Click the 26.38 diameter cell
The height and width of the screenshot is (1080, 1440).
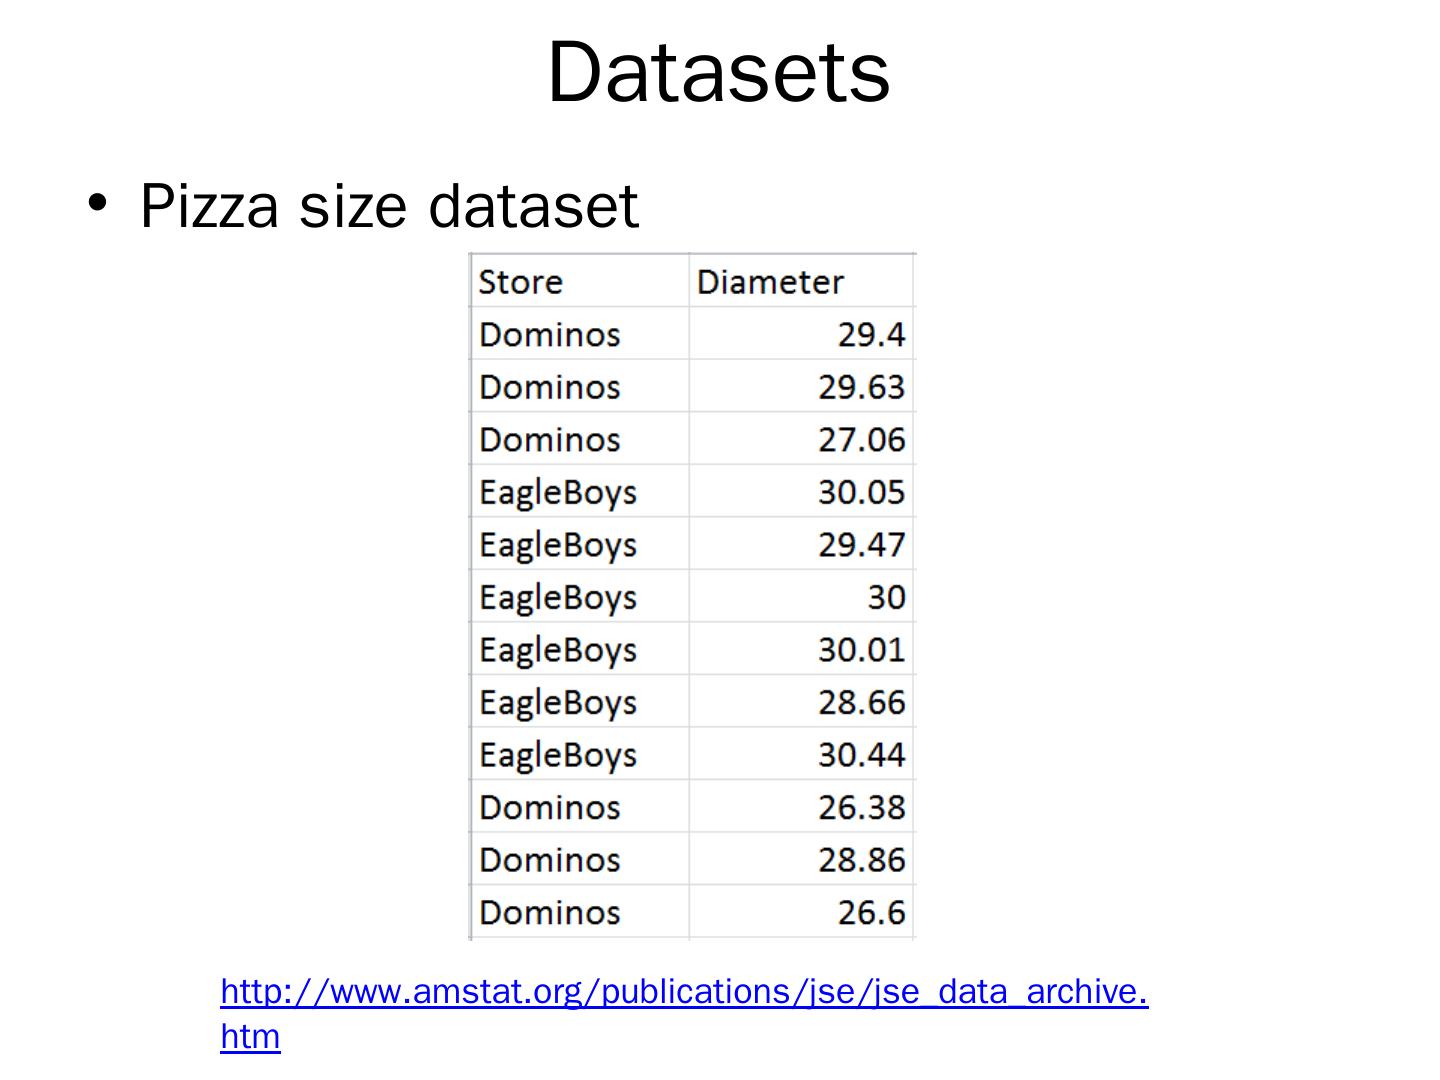coord(861,807)
